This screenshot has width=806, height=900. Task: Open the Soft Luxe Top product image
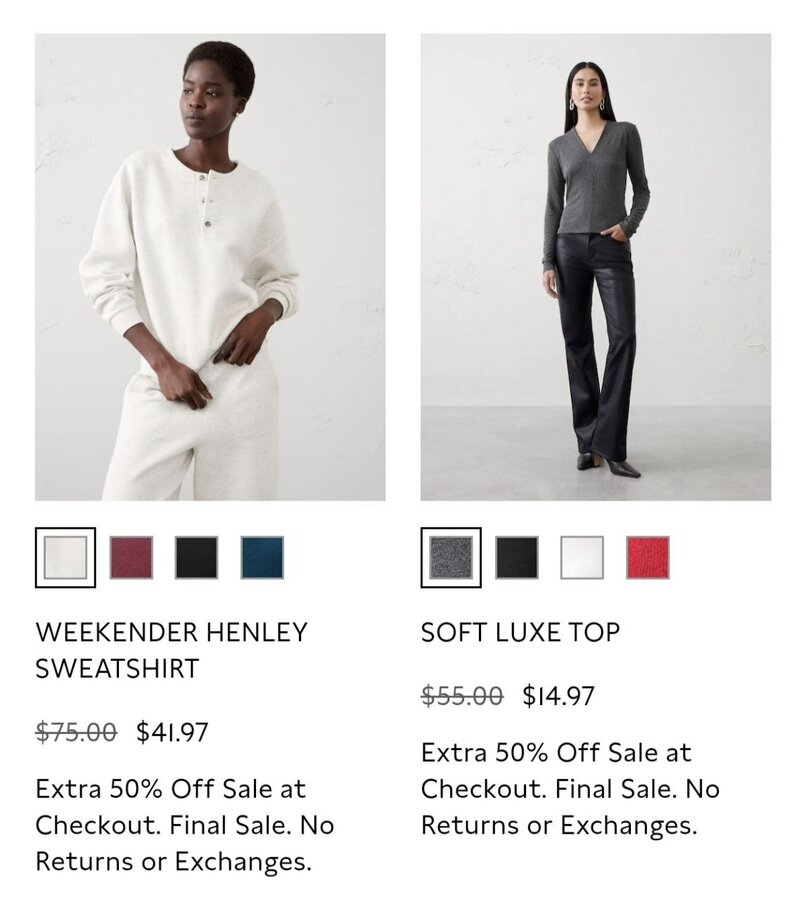[596, 267]
